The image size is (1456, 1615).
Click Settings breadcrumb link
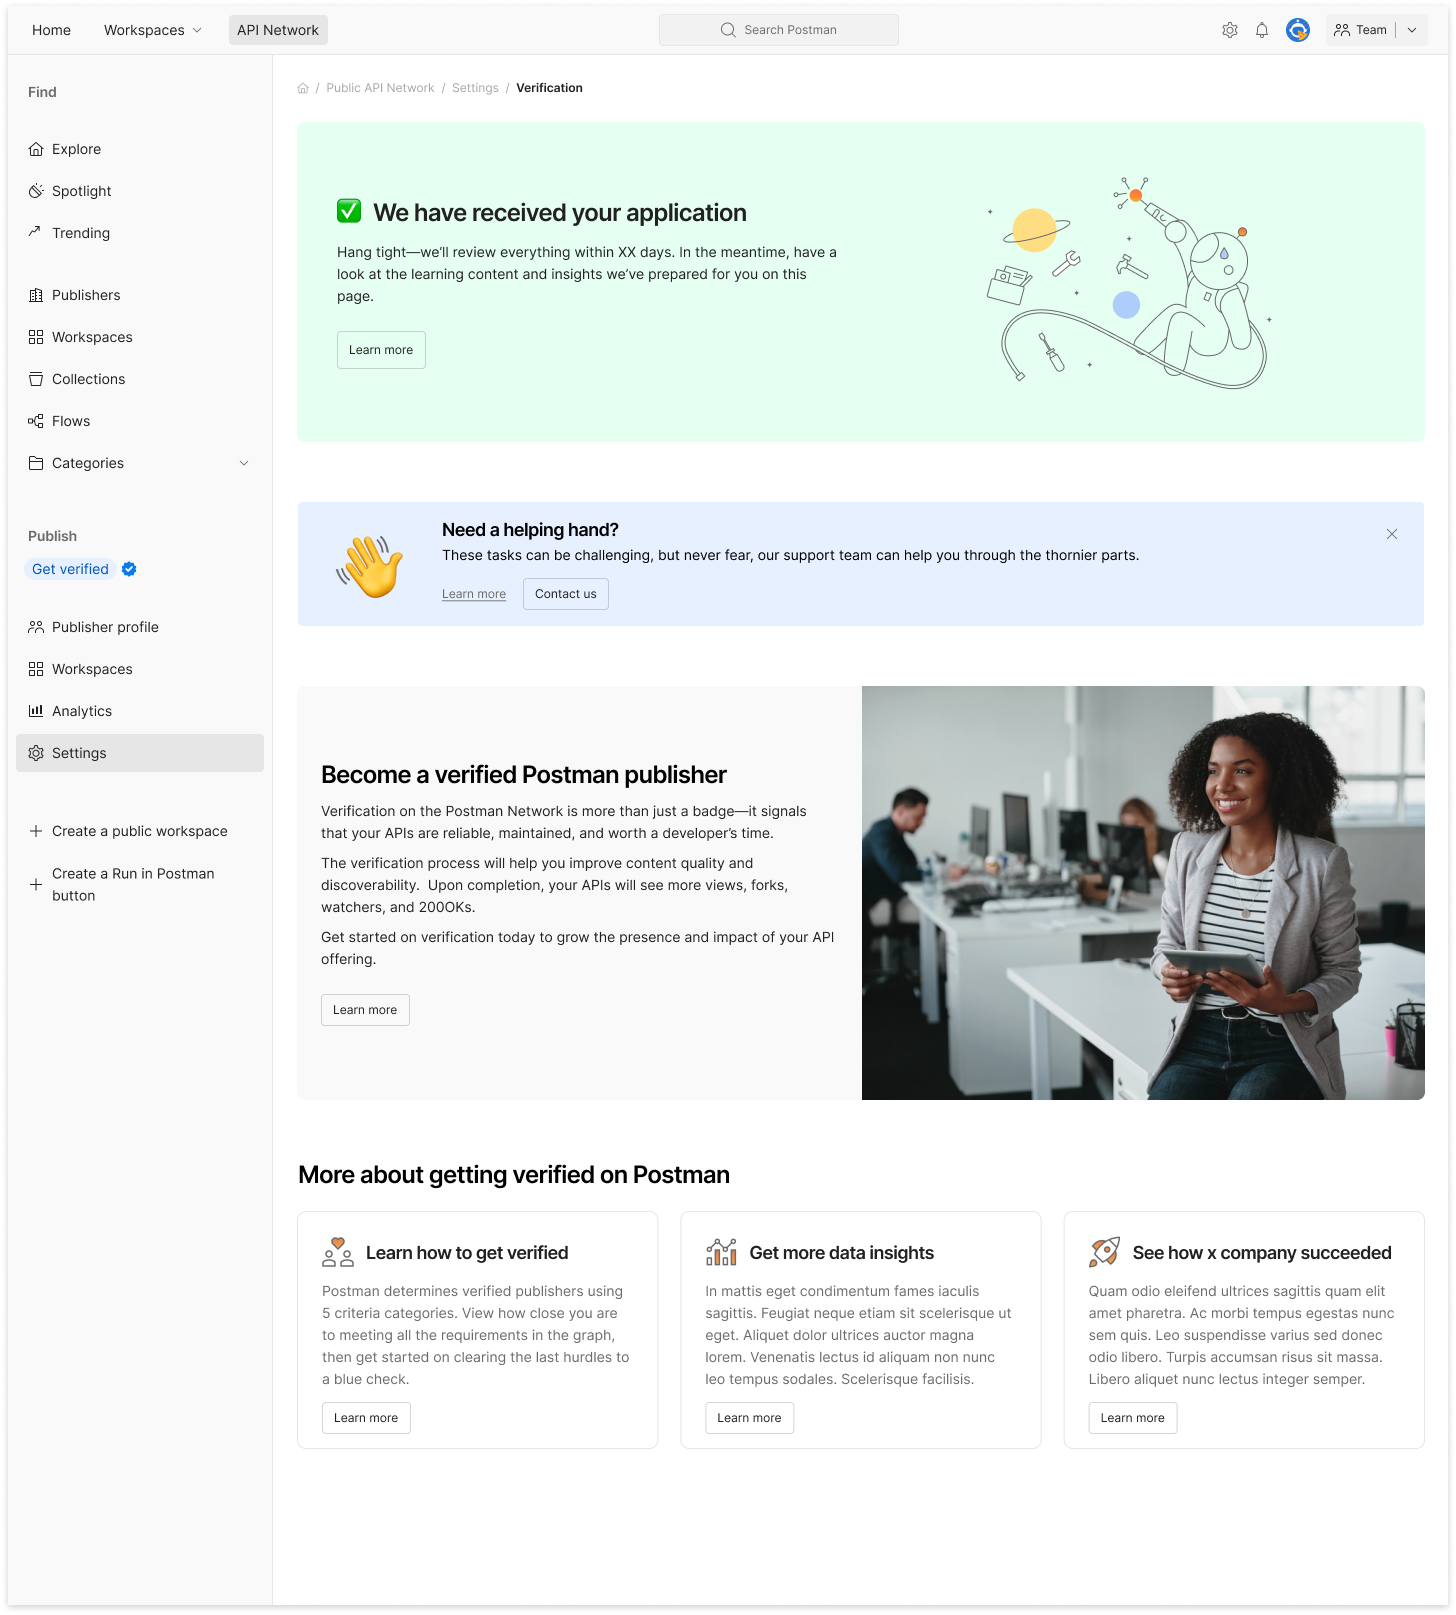475,88
